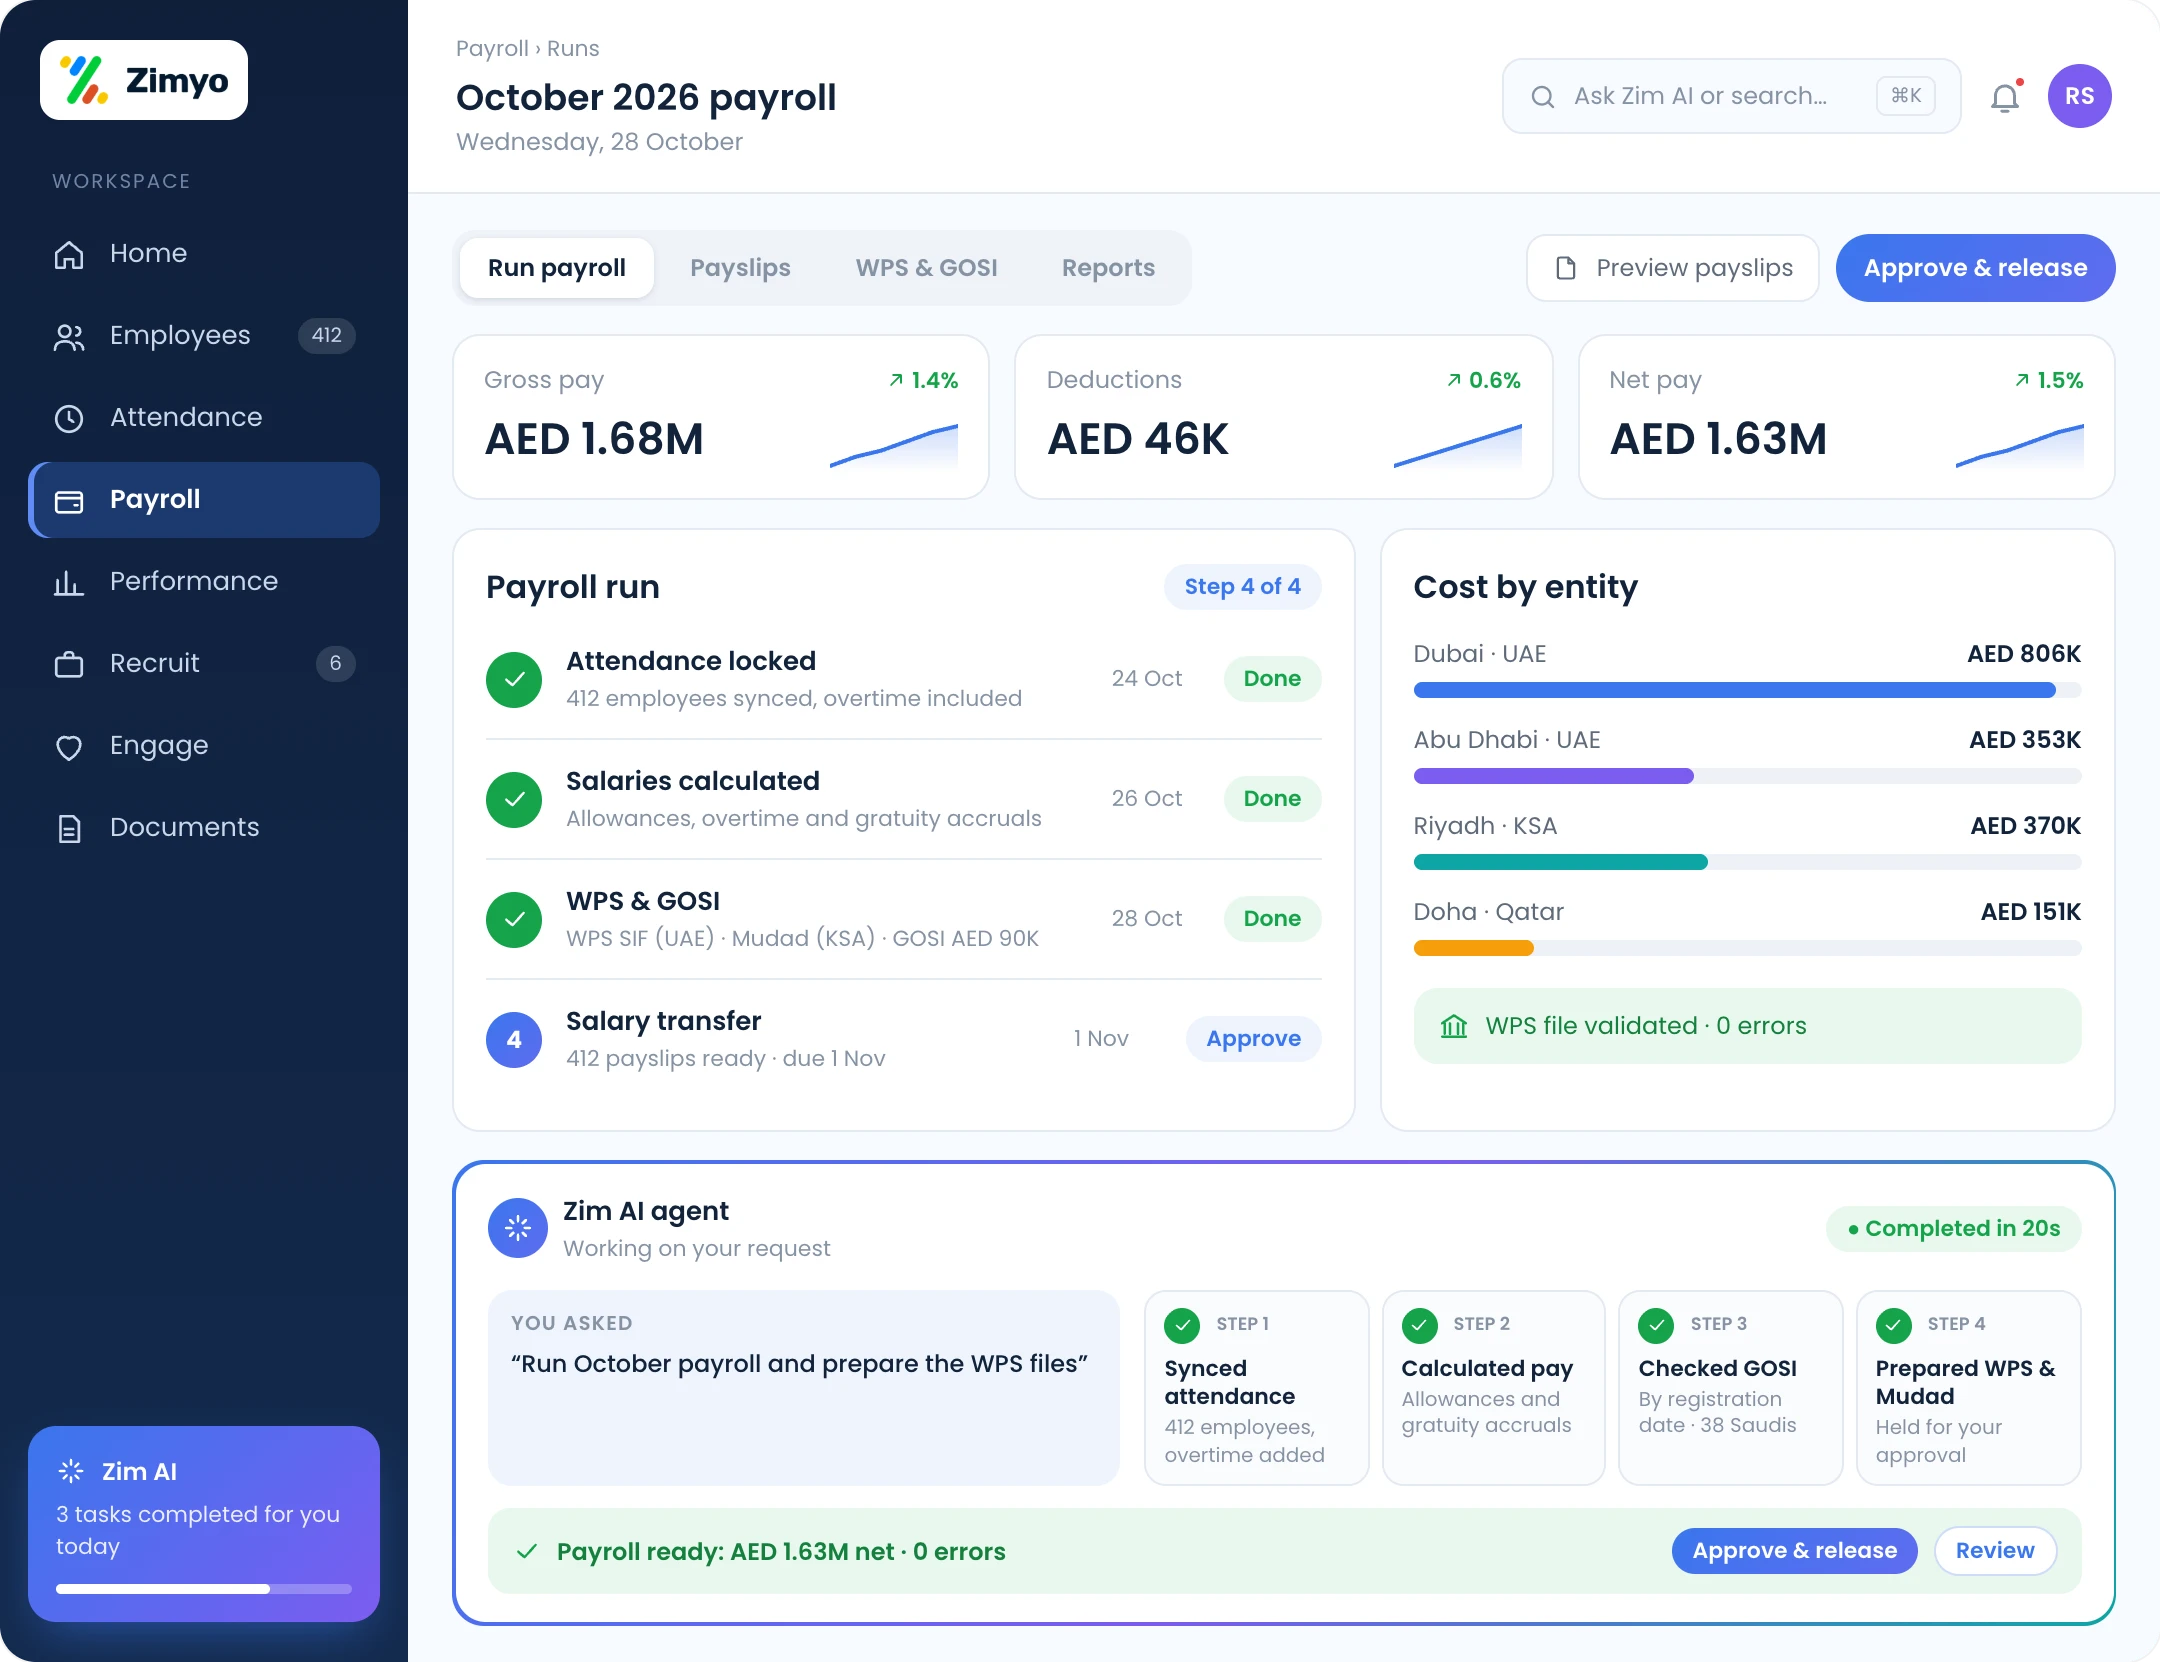This screenshot has height=1662, width=2160.
Task: Go to Employees in the sidebar
Action: (x=204, y=335)
